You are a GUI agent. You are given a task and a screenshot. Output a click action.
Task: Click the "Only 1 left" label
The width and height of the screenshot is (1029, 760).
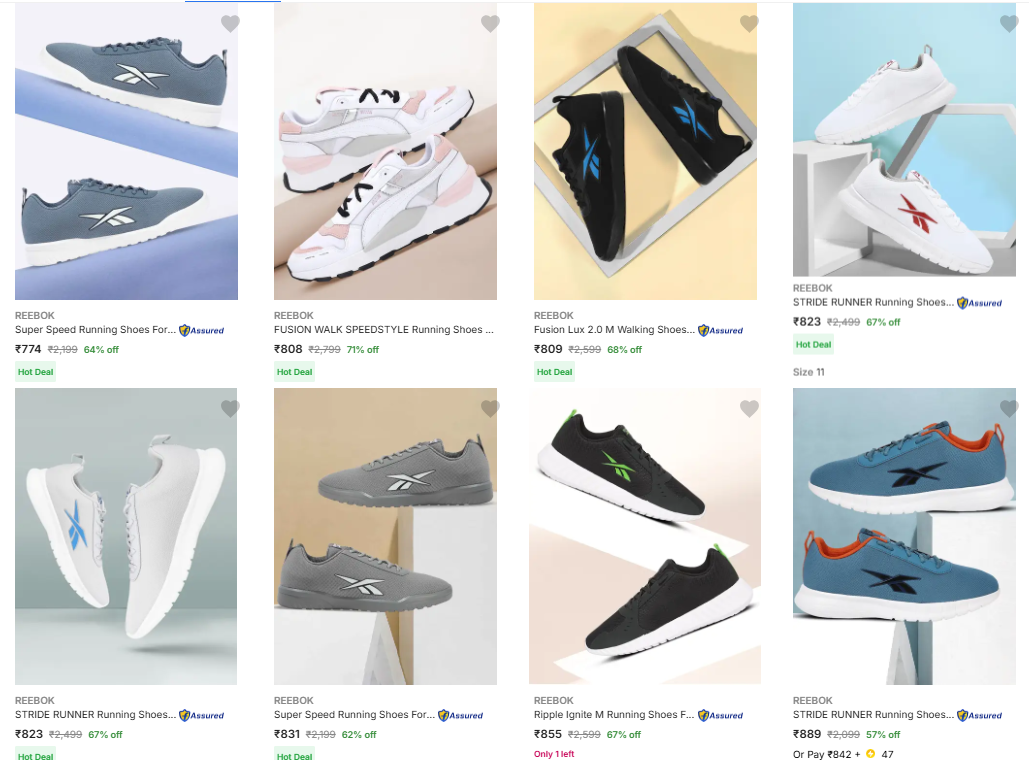click(554, 754)
